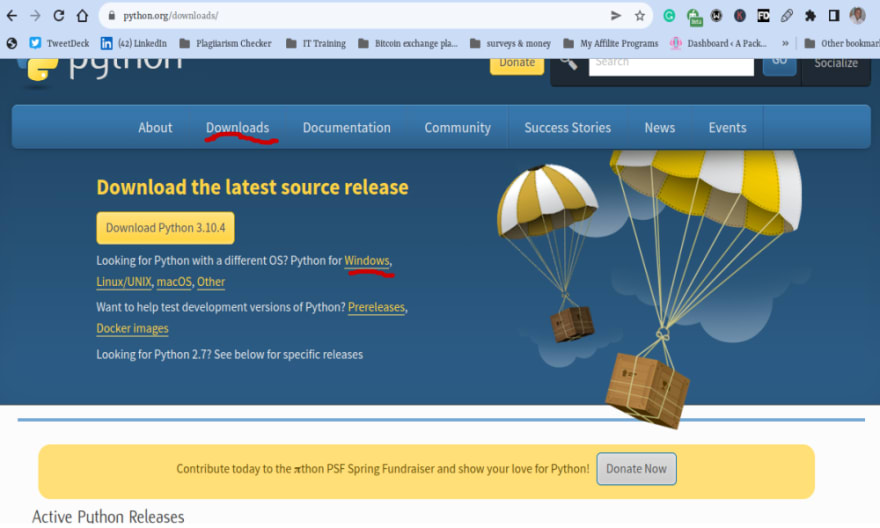Click the GO search button

click(x=780, y=66)
